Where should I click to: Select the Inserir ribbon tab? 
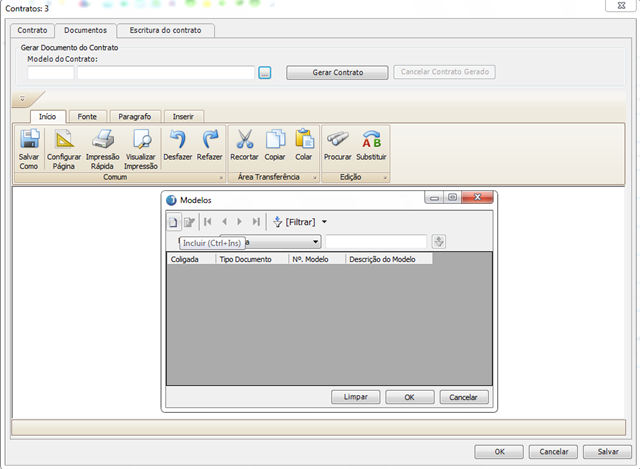(x=183, y=116)
